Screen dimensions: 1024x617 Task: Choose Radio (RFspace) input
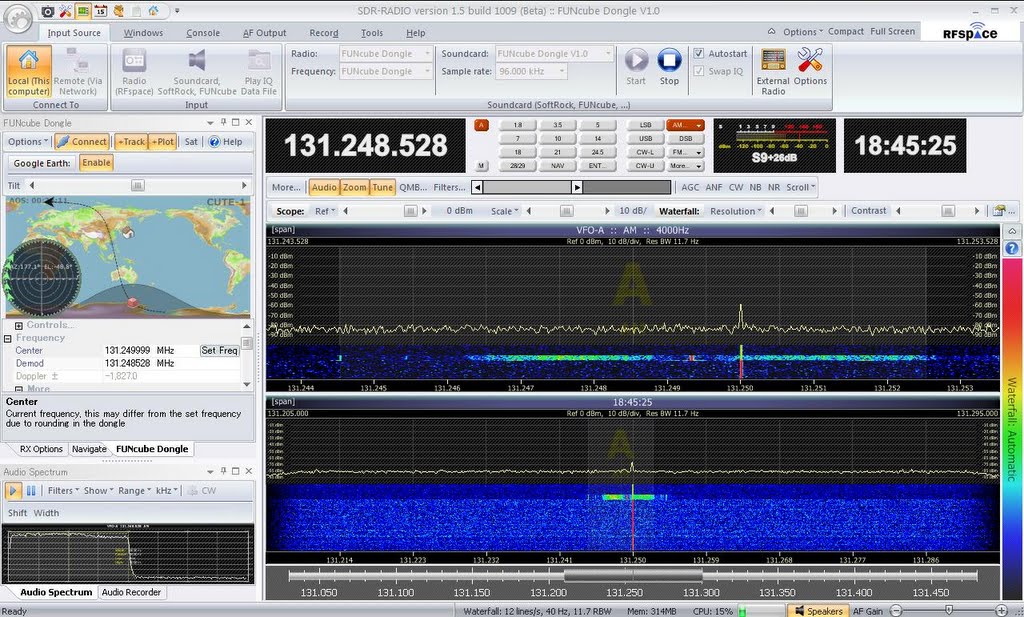(134, 72)
